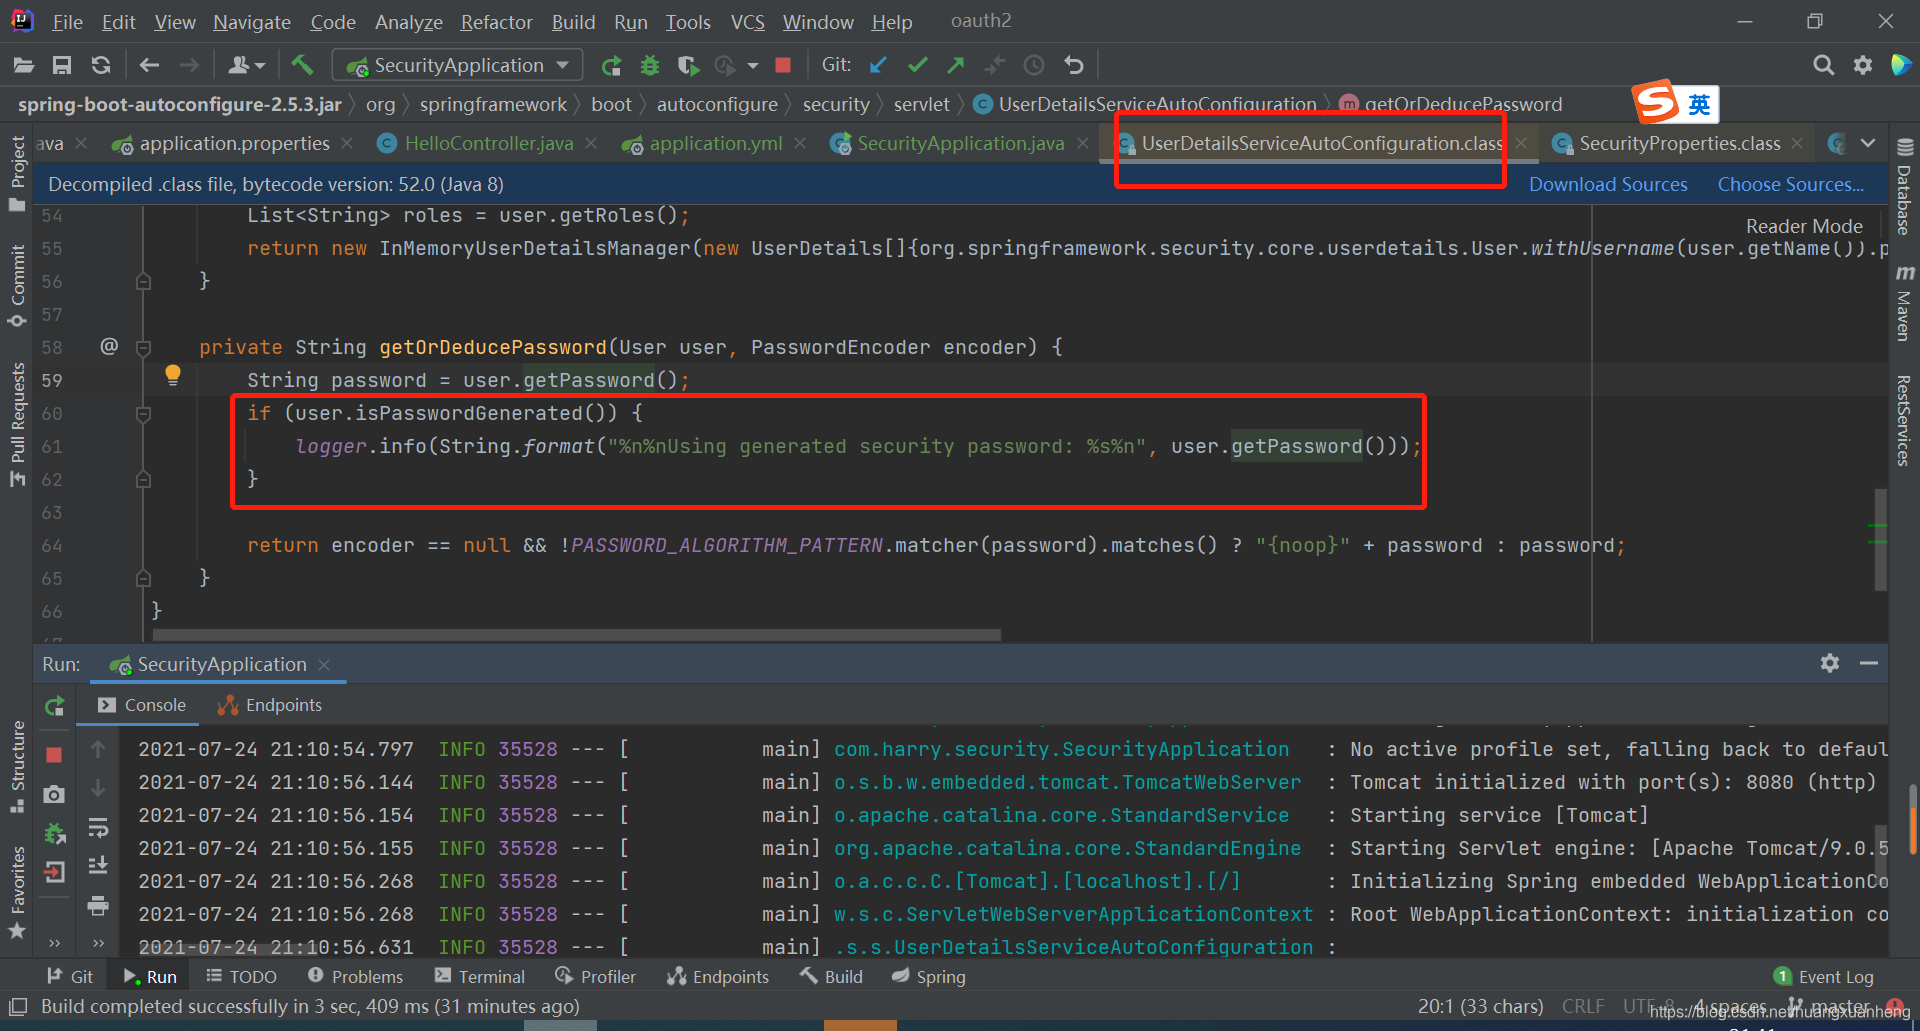Click the intention light bulb on line 59

click(173, 375)
